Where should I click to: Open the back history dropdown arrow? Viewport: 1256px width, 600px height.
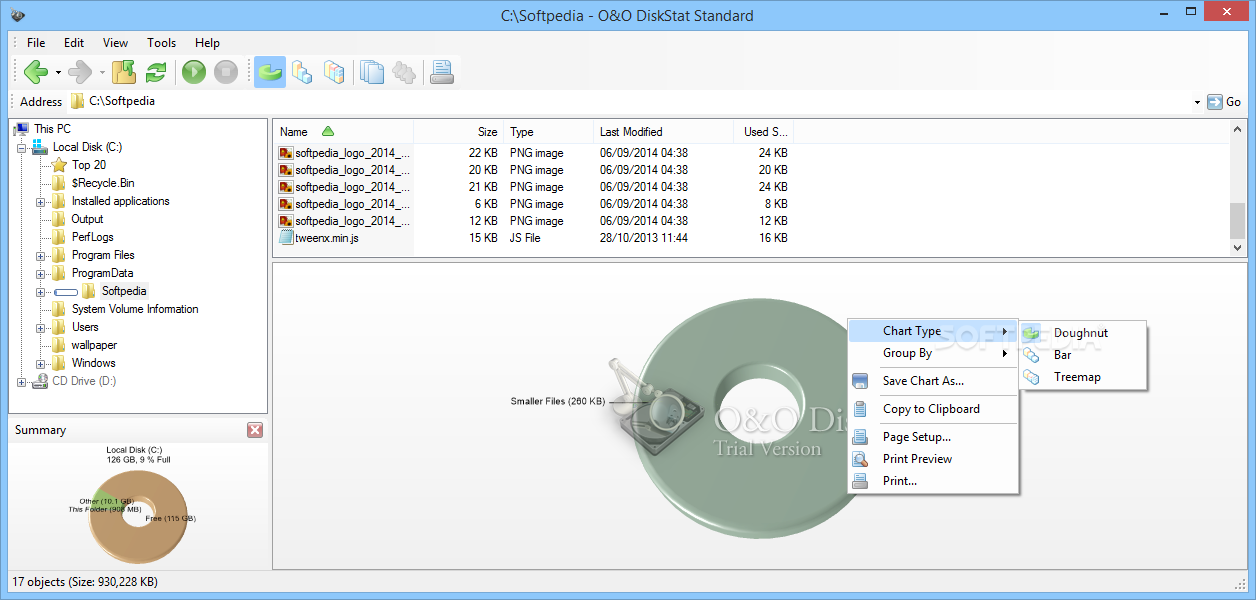pos(58,72)
